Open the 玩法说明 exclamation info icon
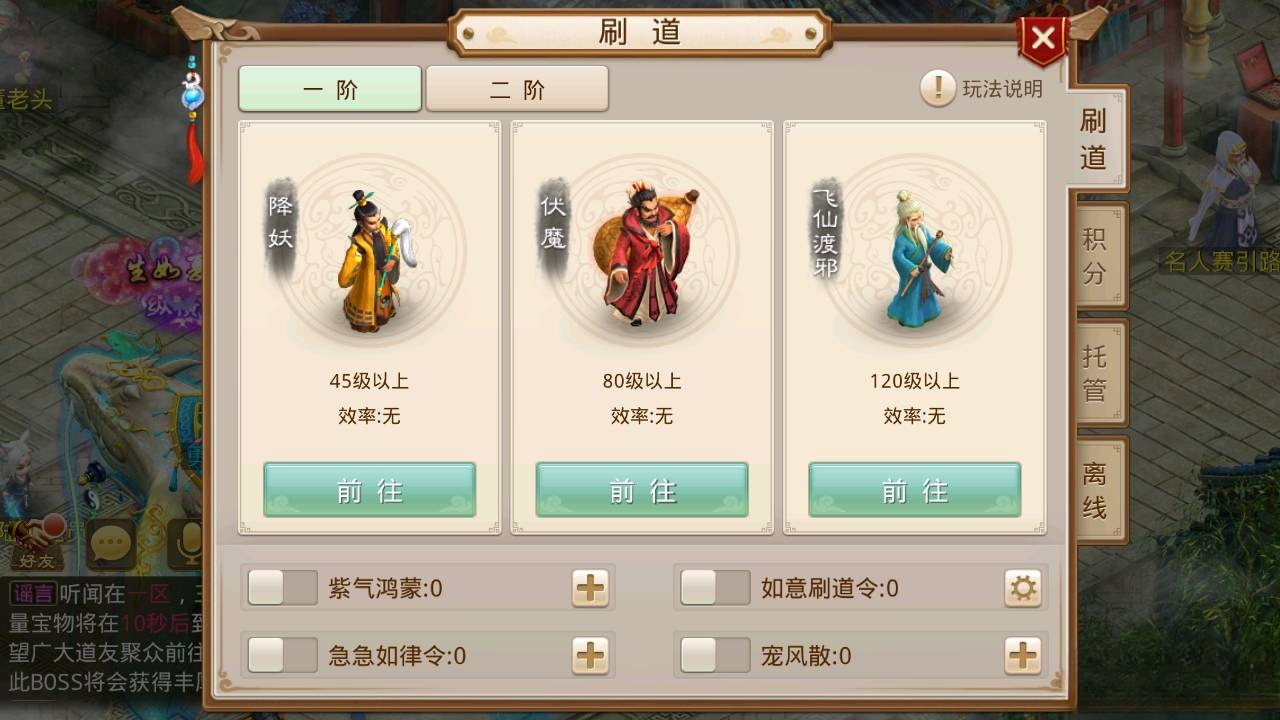Viewport: 1280px width, 720px height. pos(937,89)
